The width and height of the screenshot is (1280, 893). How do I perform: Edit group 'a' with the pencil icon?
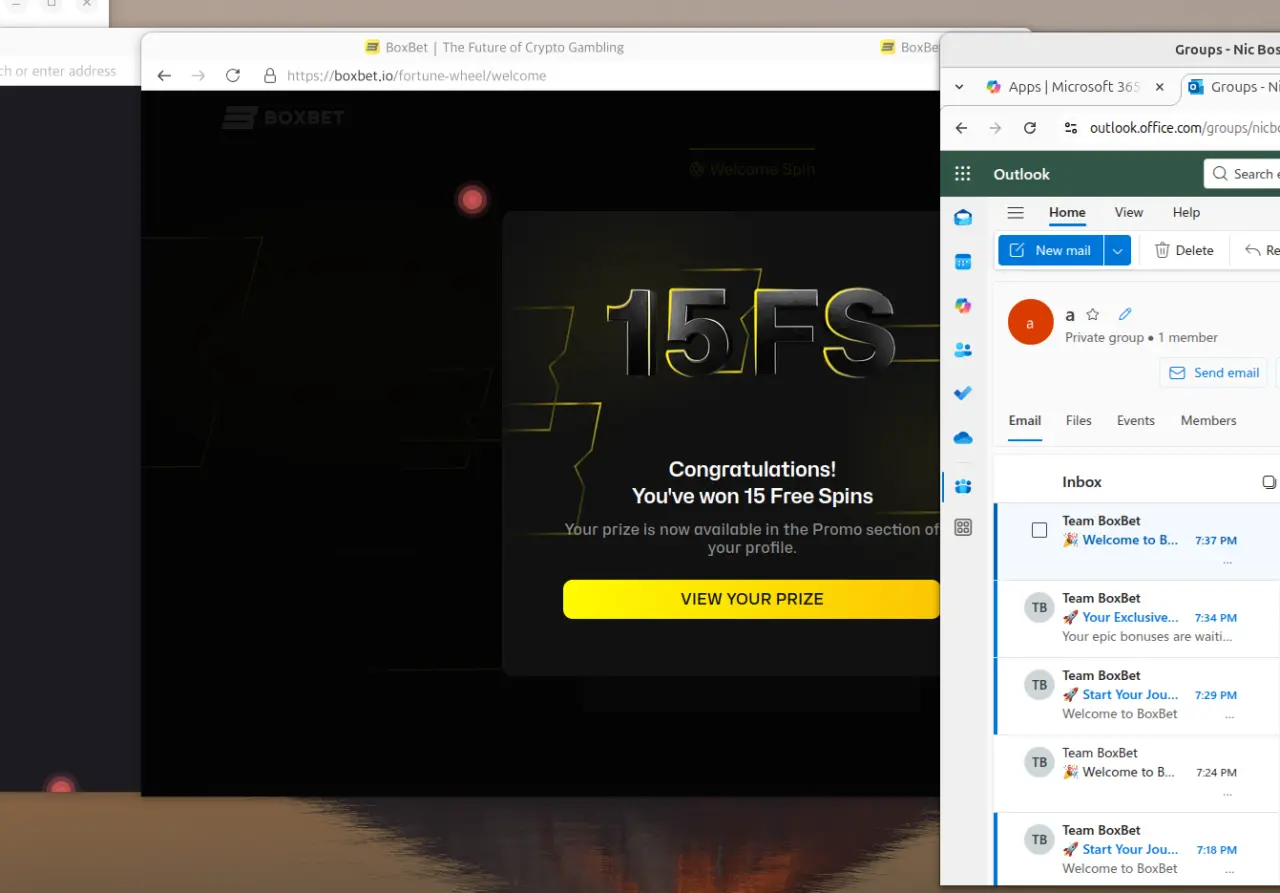tap(1125, 314)
